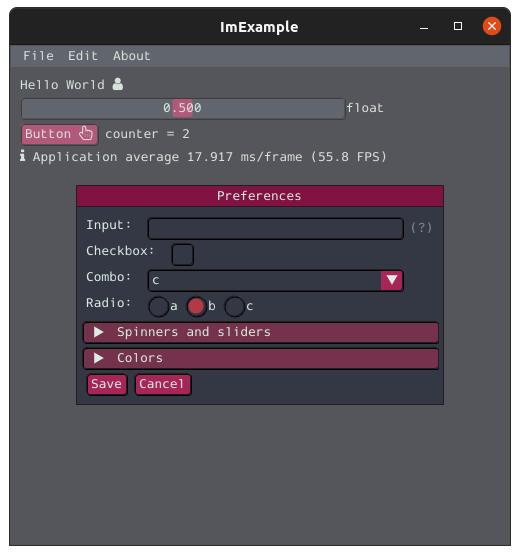Click the Application average frame rate text
Screen dimensions: 520x555
tap(210, 157)
